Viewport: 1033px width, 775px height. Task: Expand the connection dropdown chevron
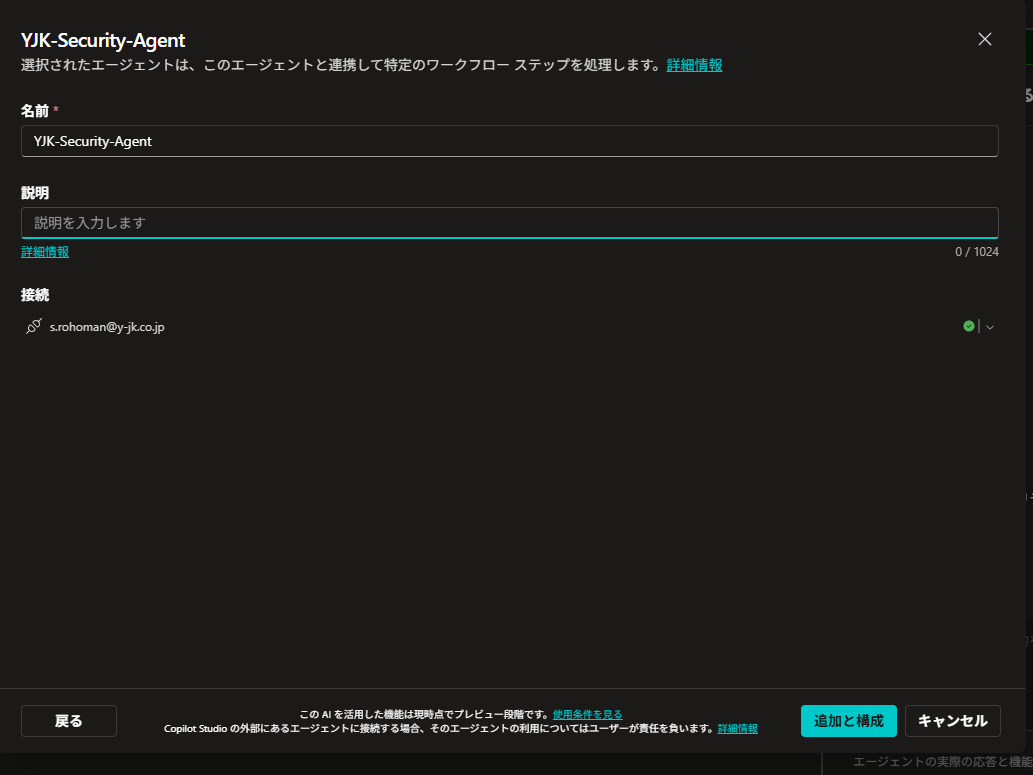coord(990,327)
